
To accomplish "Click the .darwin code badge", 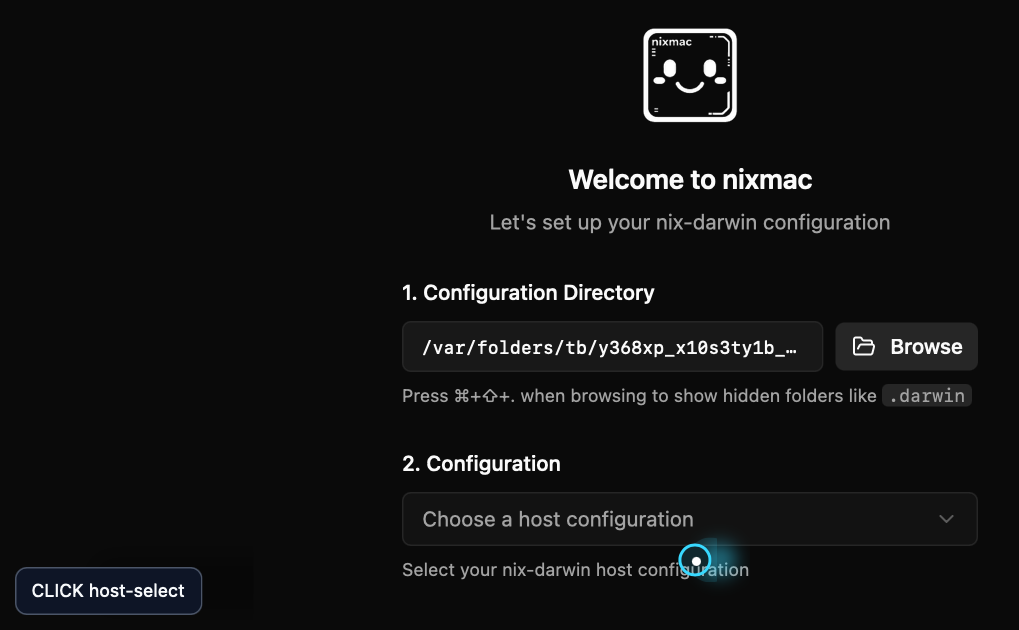I will coord(927,395).
